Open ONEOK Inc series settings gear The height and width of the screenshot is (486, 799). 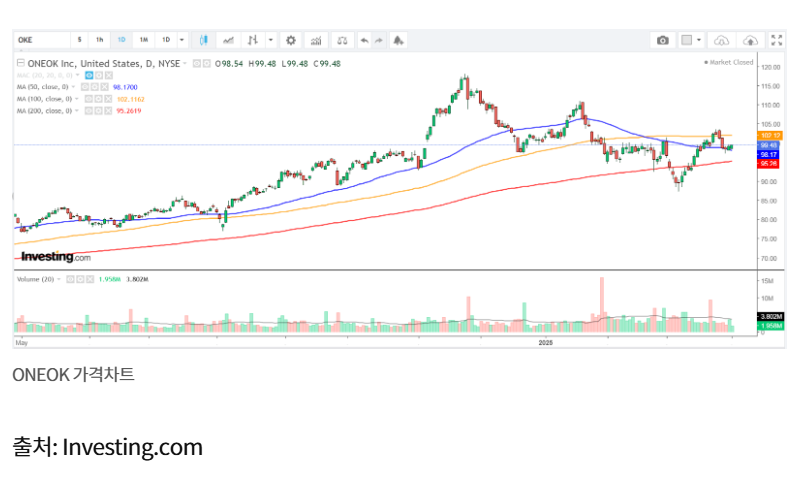point(206,64)
